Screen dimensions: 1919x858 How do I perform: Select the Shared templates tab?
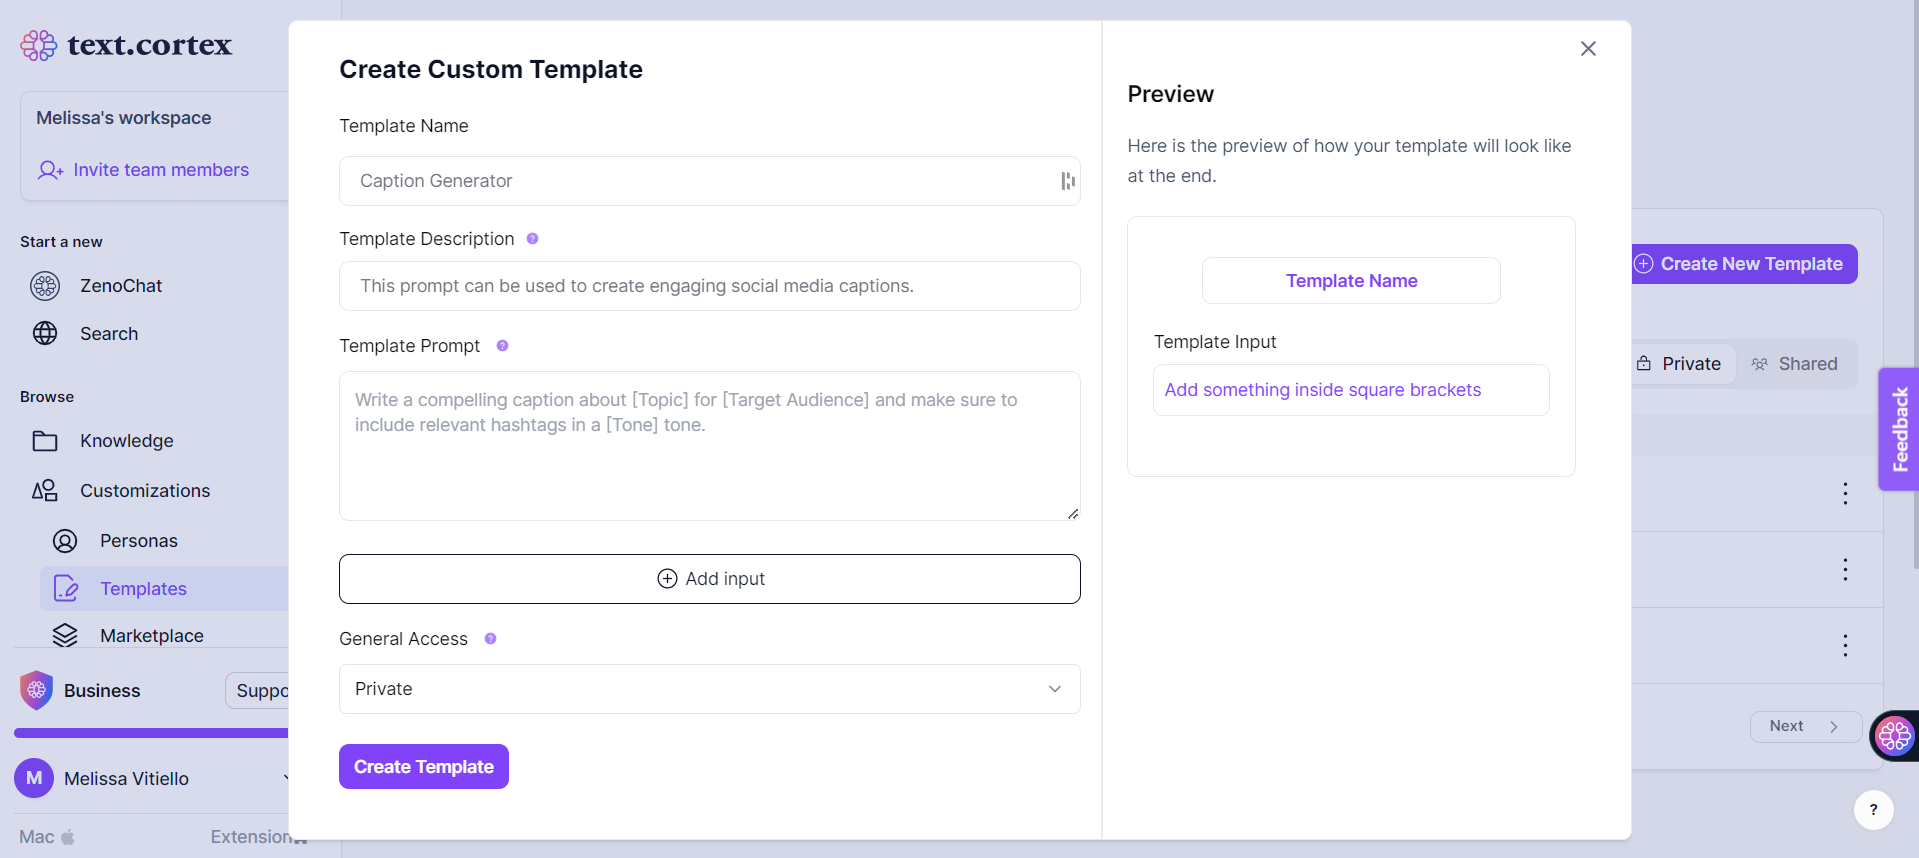1795,364
